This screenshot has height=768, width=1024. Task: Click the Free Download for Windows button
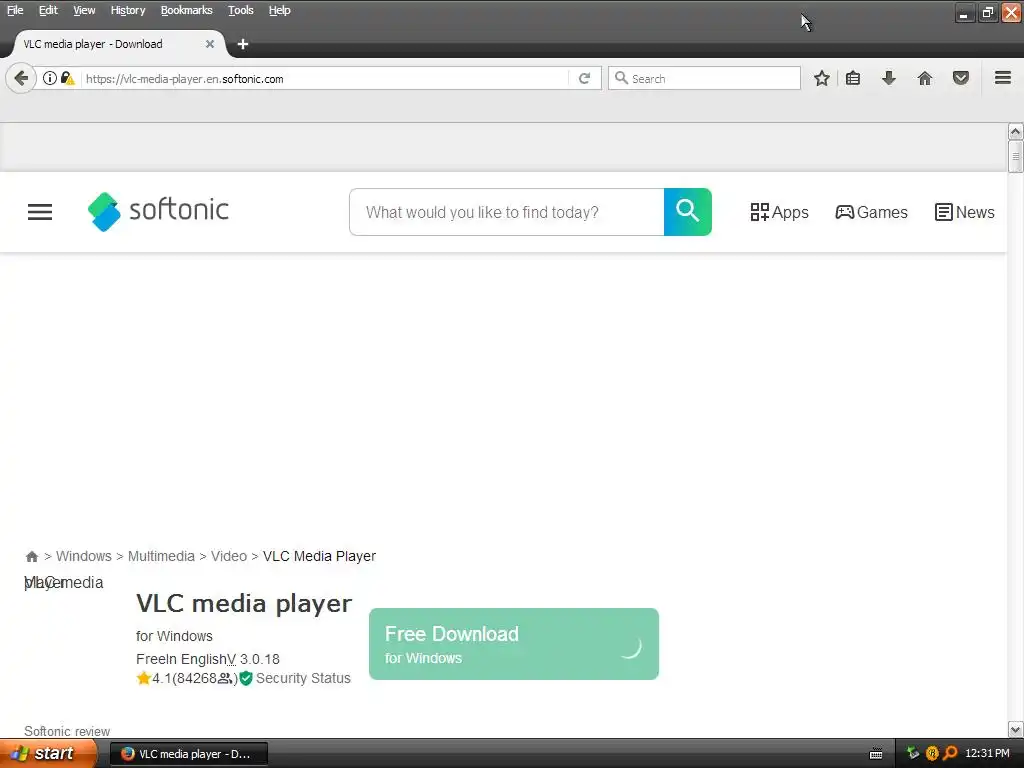pos(514,644)
